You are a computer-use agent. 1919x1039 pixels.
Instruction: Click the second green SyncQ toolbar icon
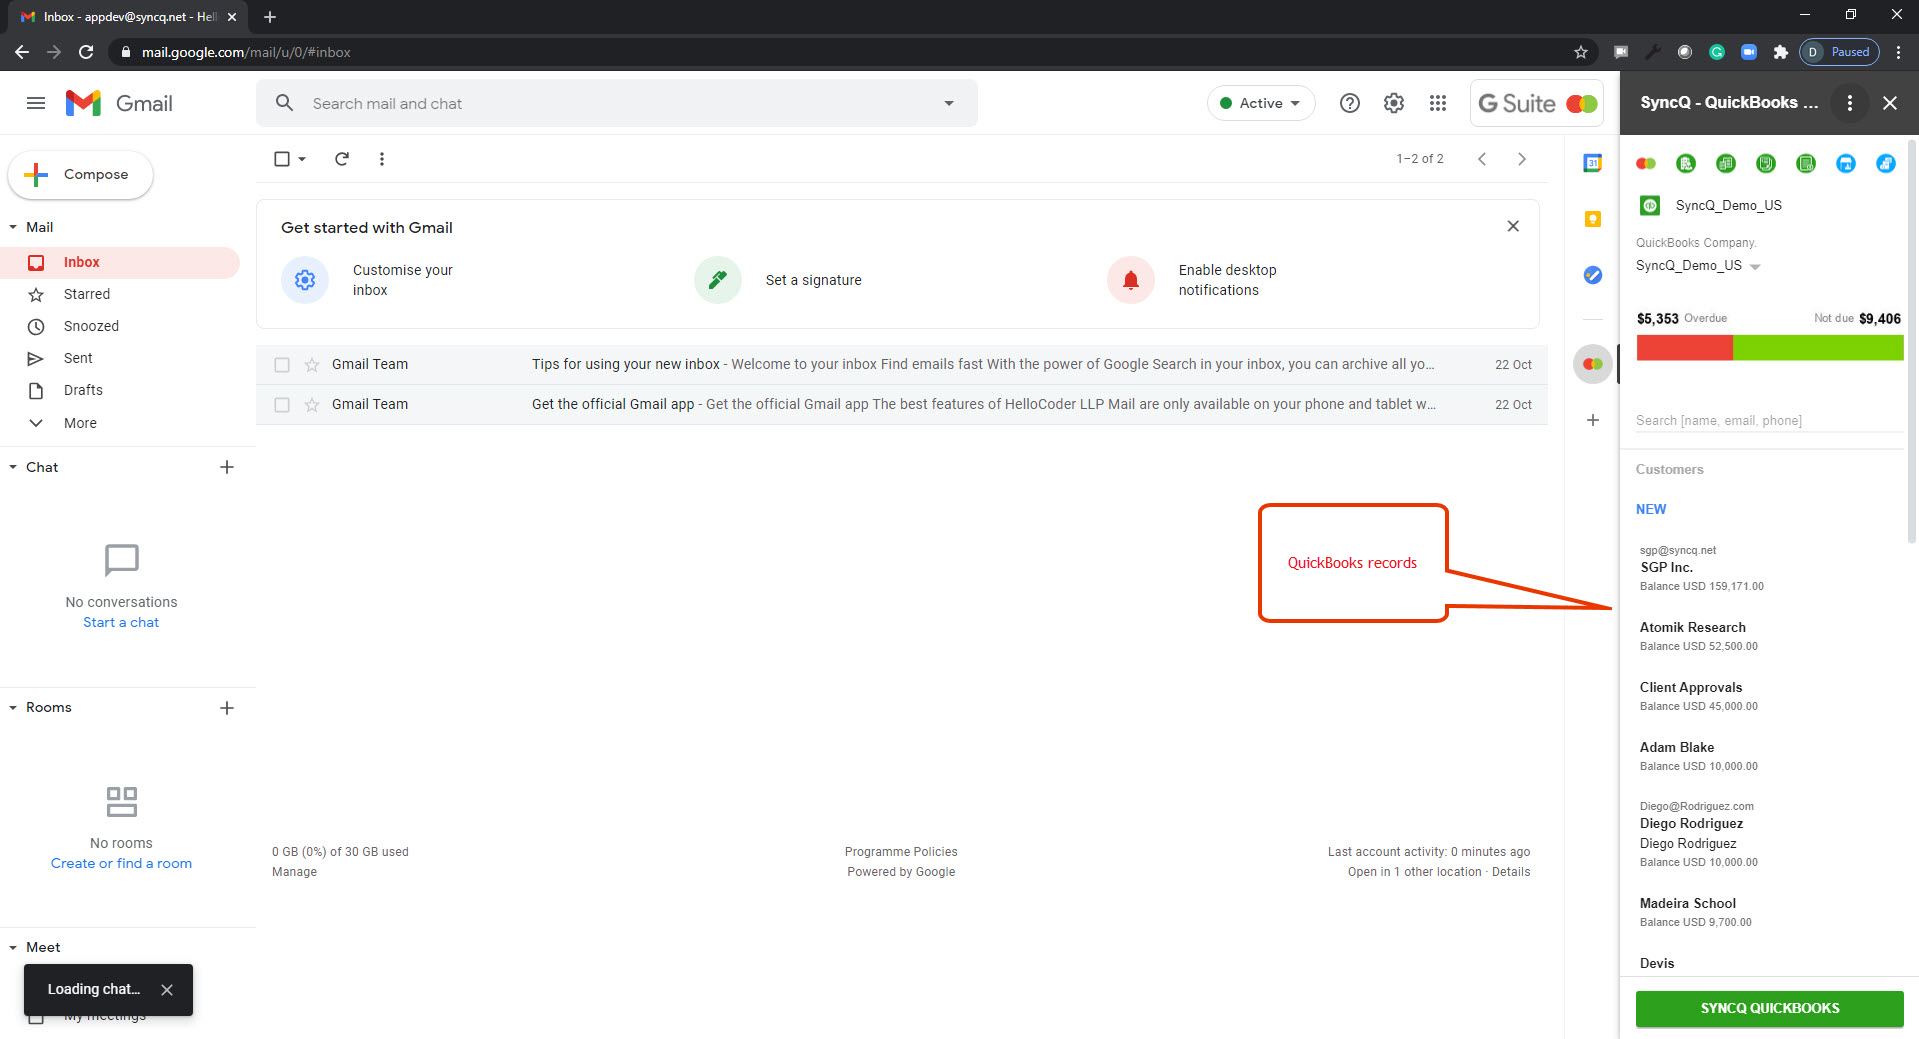(1726, 164)
